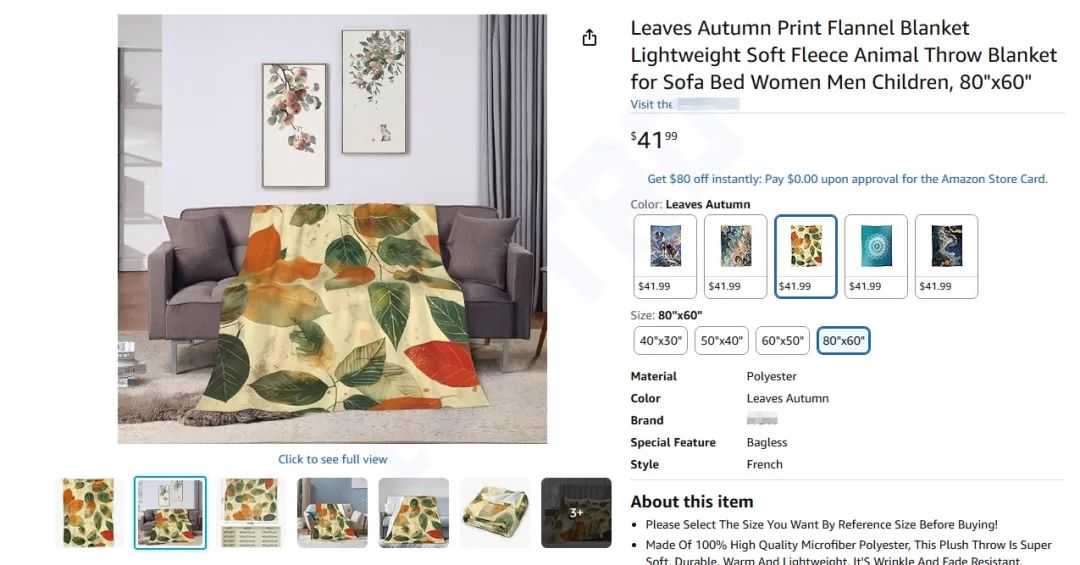Show the blanket on bed thumbnail
1080x565 pixels.
(x=414, y=513)
